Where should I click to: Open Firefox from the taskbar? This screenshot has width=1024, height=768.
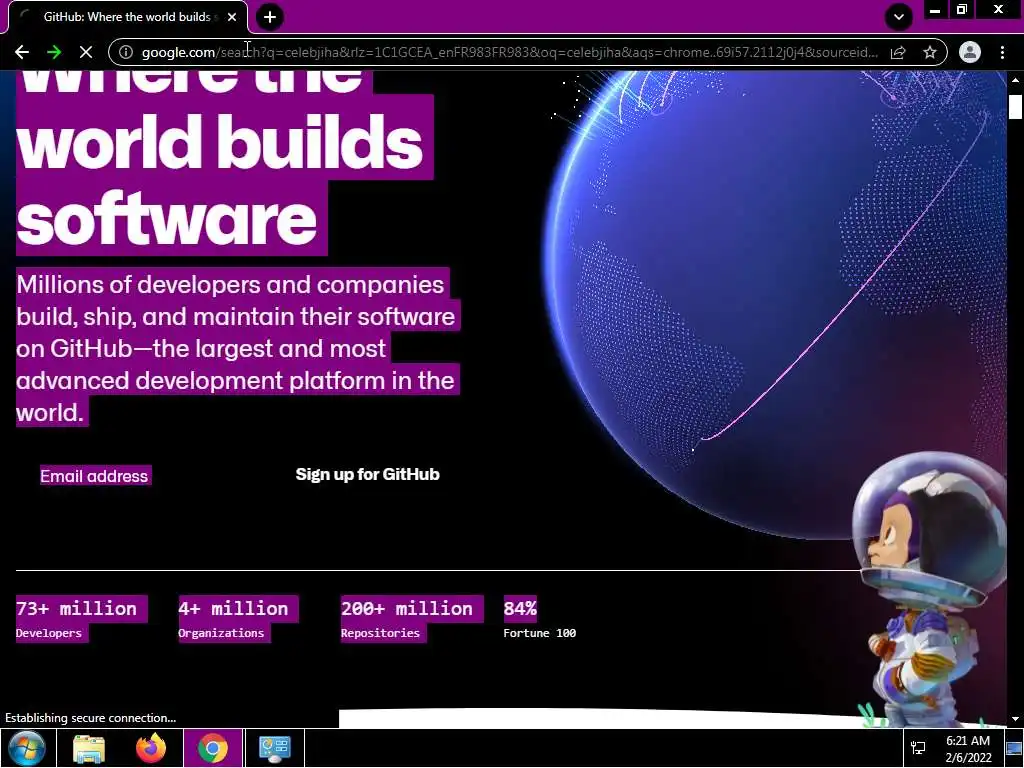(151, 748)
